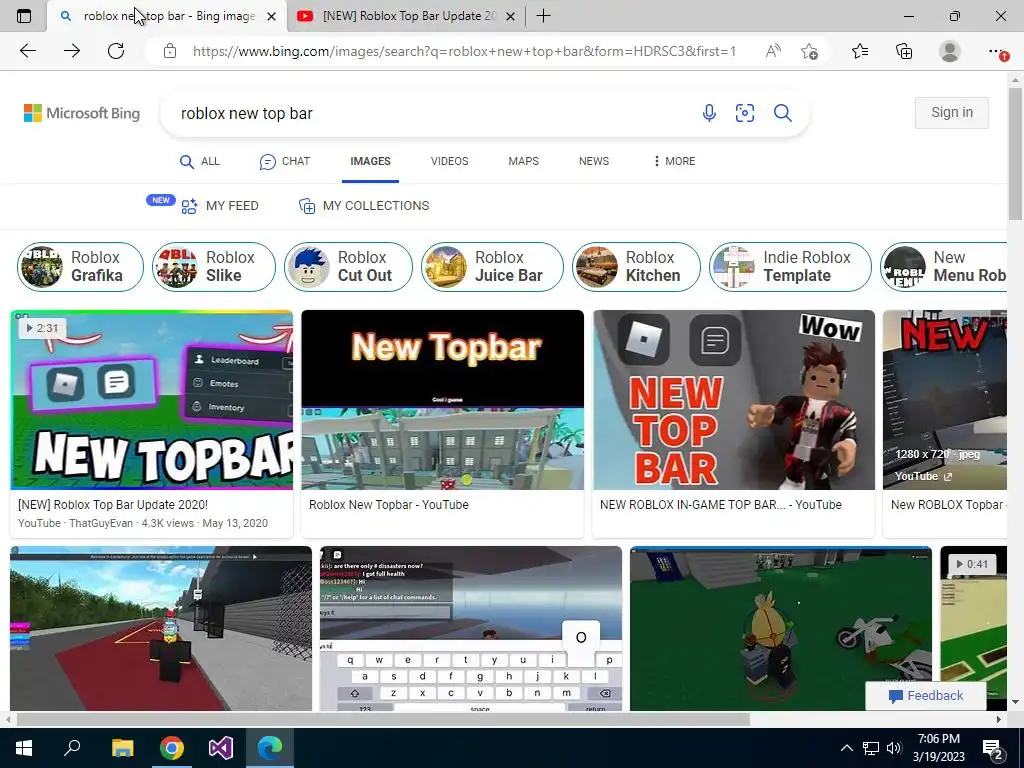The height and width of the screenshot is (768, 1024).
Task: Open a new browser tab
Action: (x=543, y=16)
